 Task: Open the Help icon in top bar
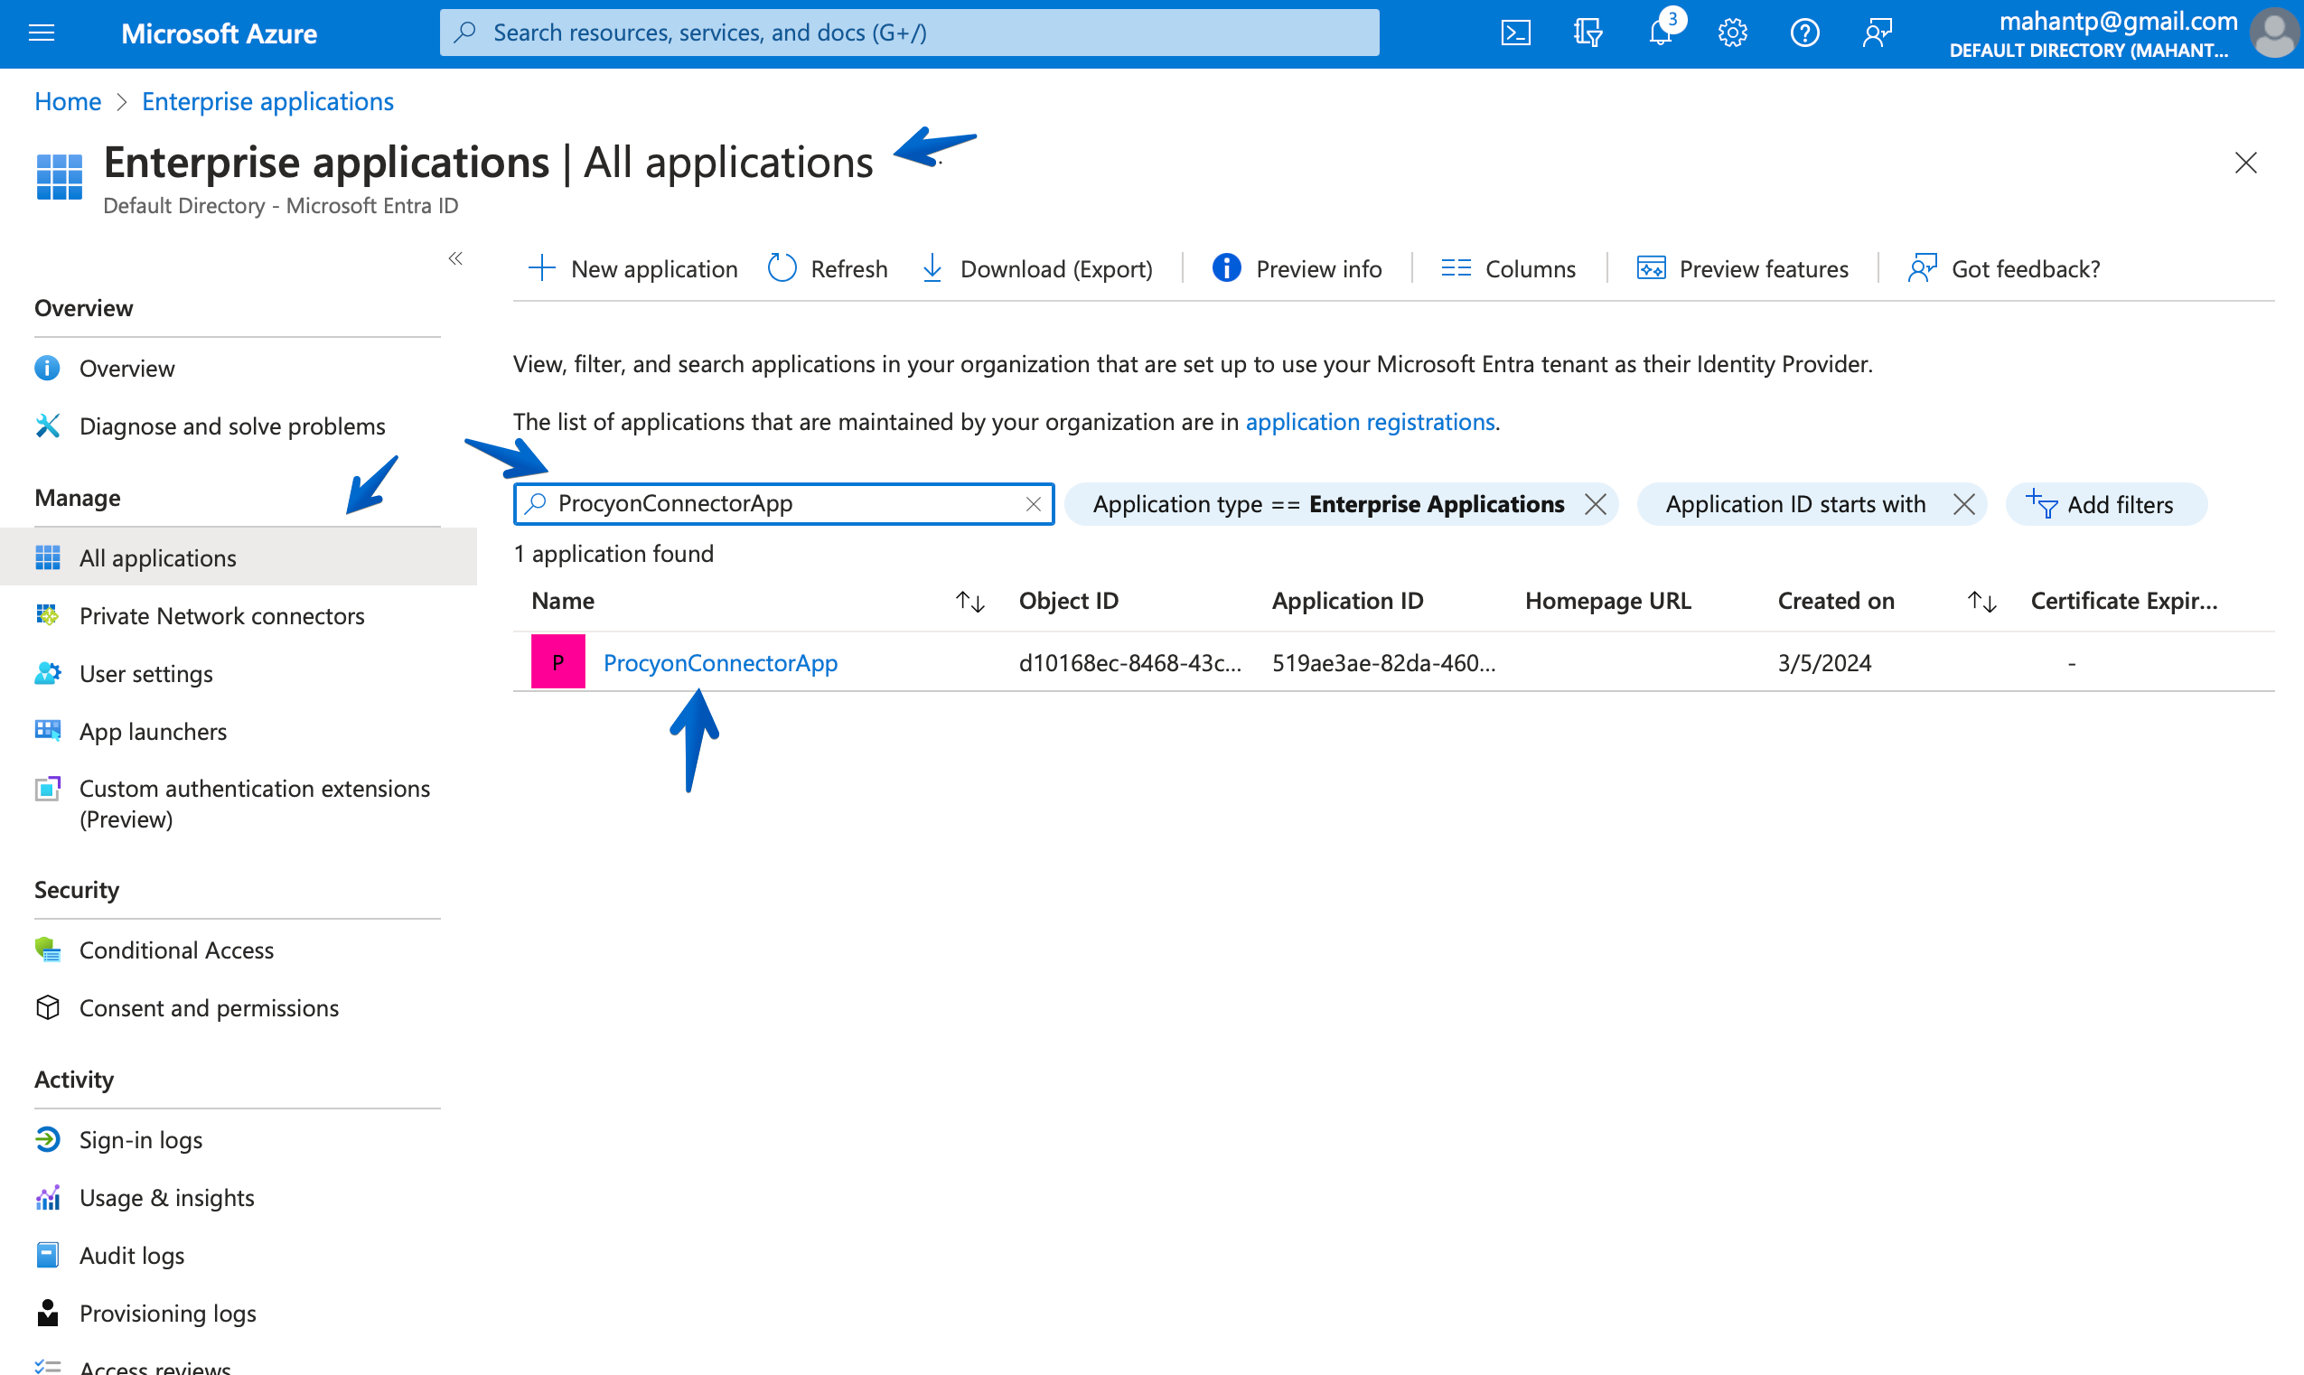tap(1805, 31)
